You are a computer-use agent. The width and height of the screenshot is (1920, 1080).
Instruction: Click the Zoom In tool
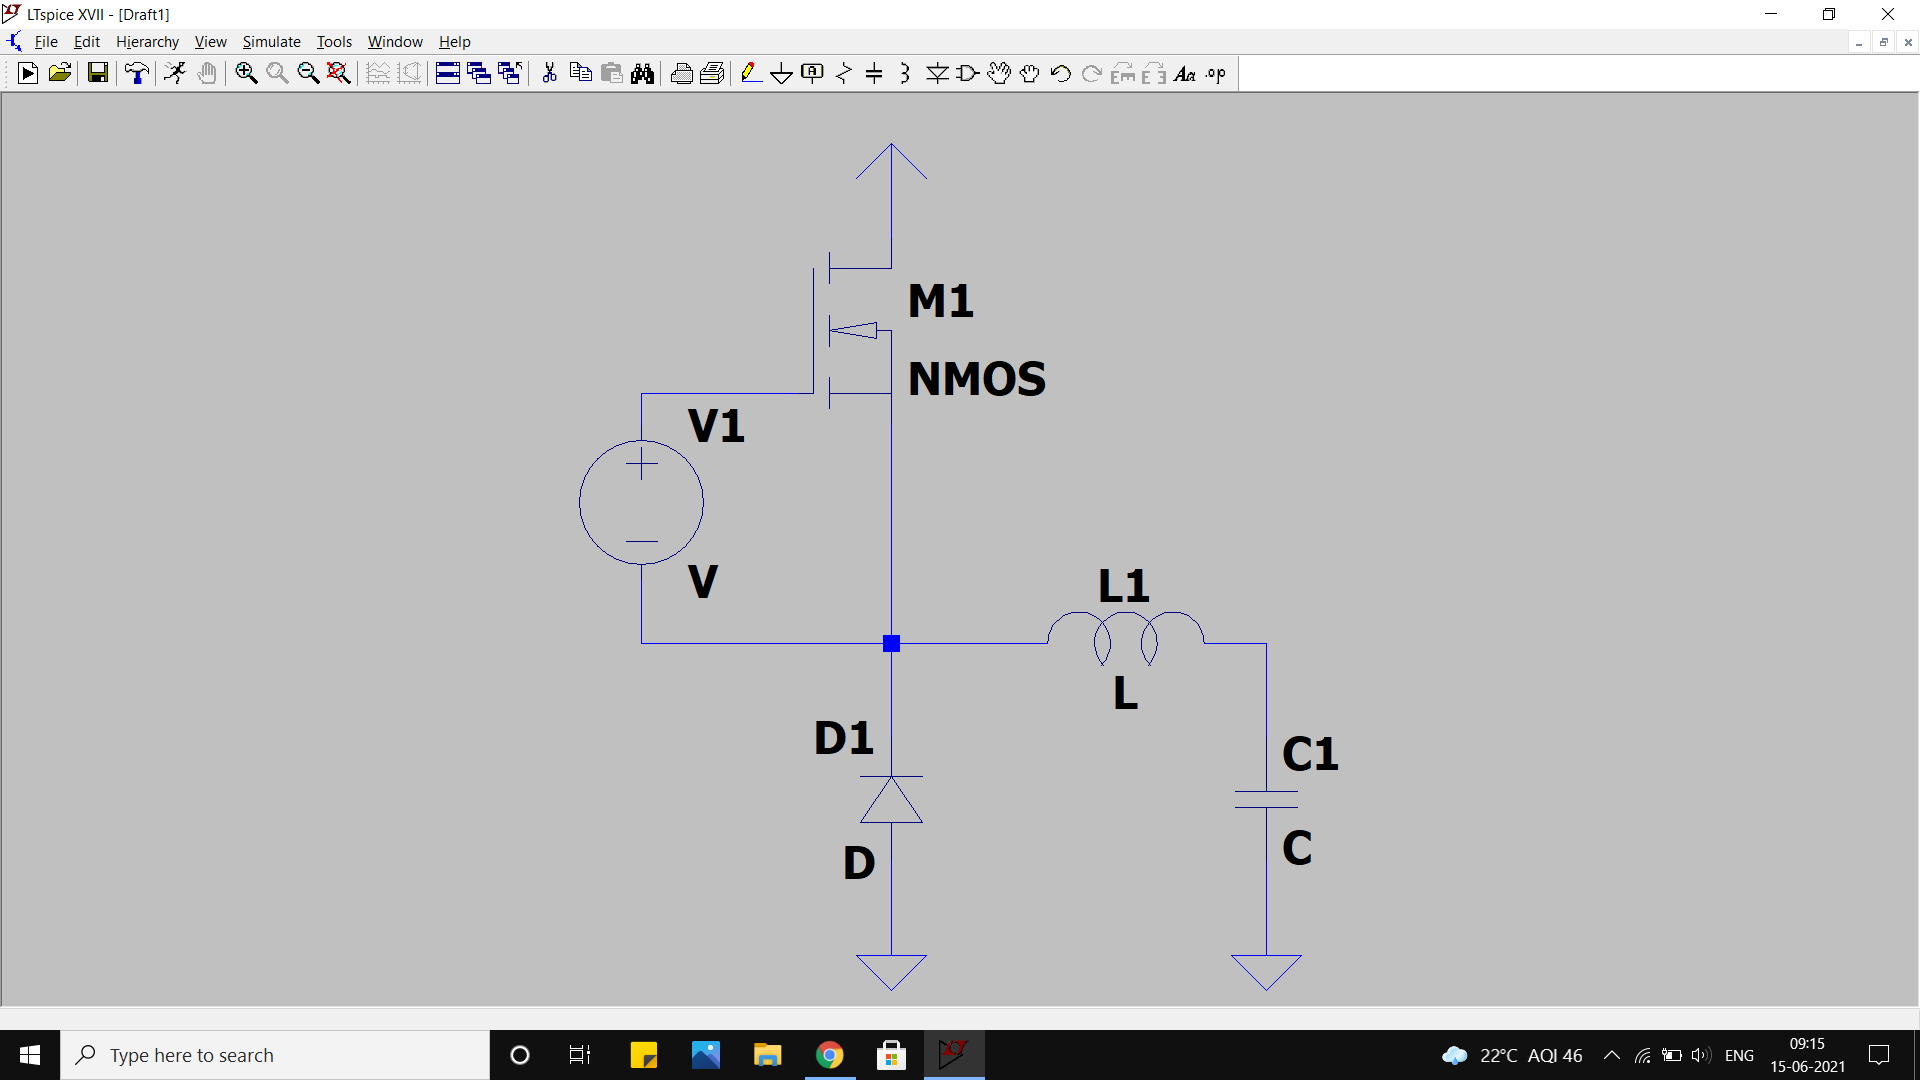point(247,74)
